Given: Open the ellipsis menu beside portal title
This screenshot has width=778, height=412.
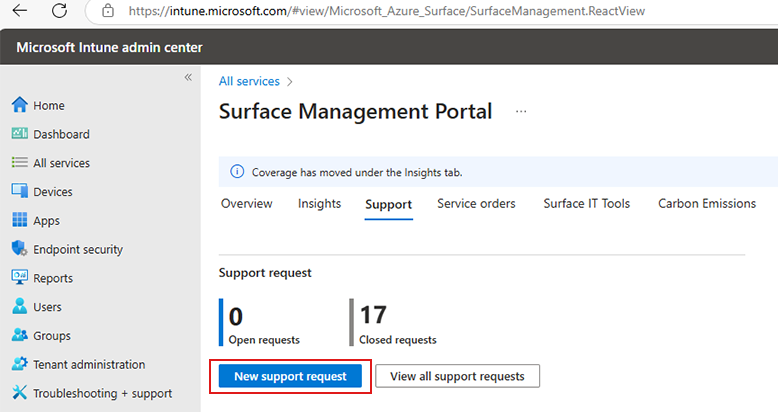Looking at the screenshot, I should pos(521,112).
